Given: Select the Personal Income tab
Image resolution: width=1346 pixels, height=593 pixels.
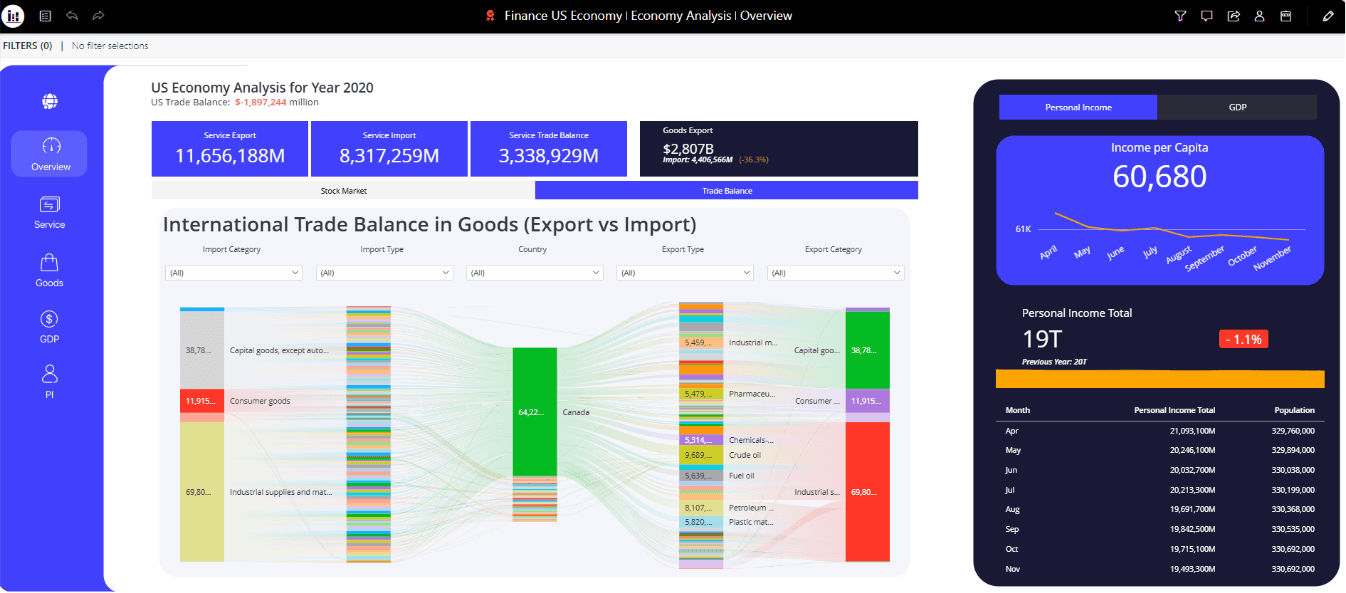Looking at the screenshot, I should pyautogui.click(x=1078, y=107).
